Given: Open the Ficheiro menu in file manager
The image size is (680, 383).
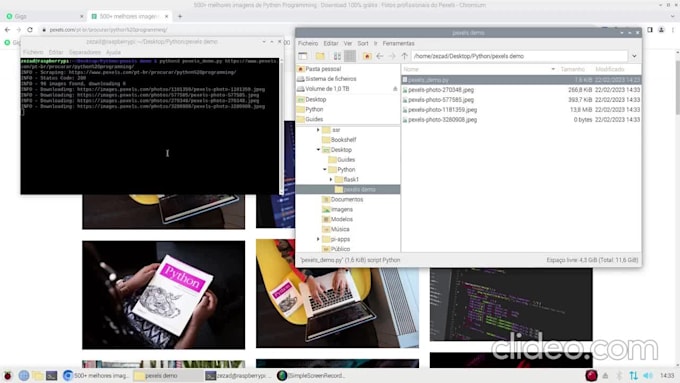Looking at the screenshot, I should (308, 43).
